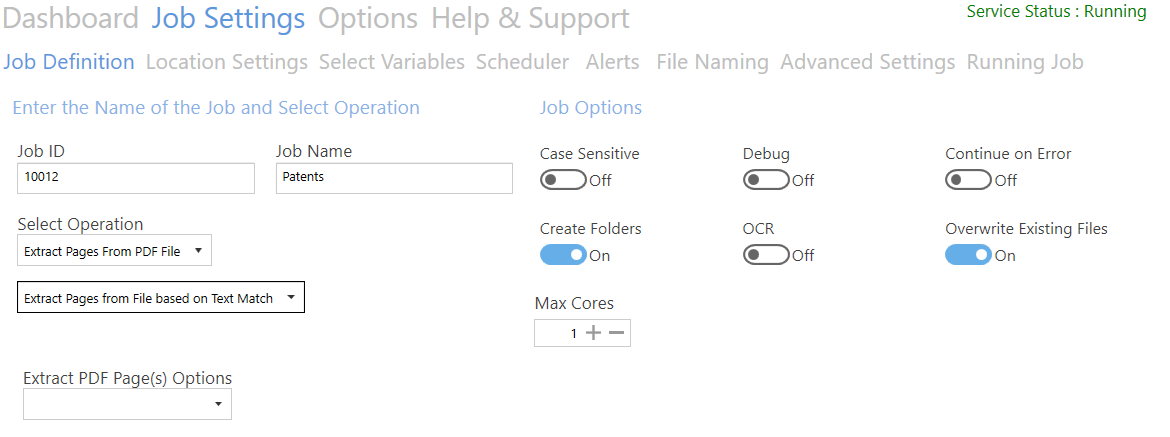Expand Extract Pages based on Text Match dropdown
This screenshot has height=437, width=1170.
(x=160, y=298)
